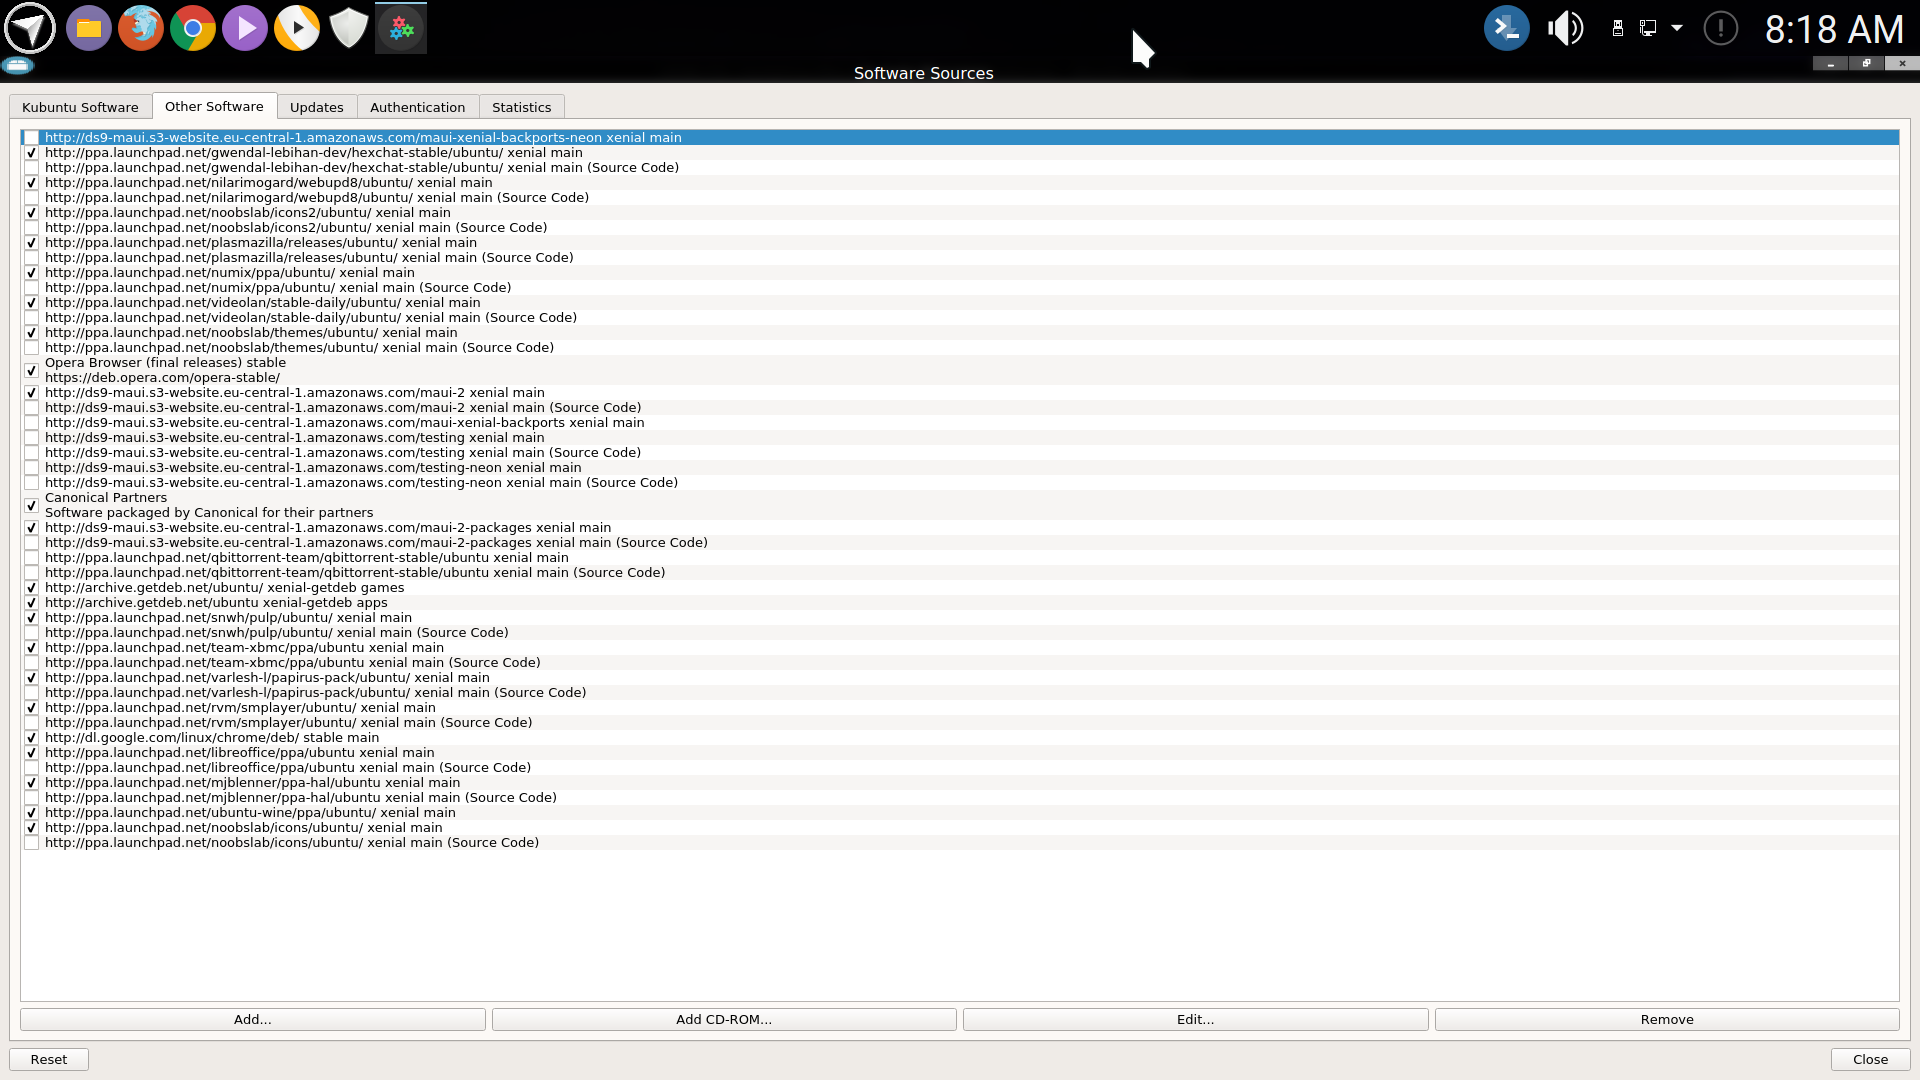Open the shield security icon in panel
Screen dimensions: 1920x1080
[349, 28]
